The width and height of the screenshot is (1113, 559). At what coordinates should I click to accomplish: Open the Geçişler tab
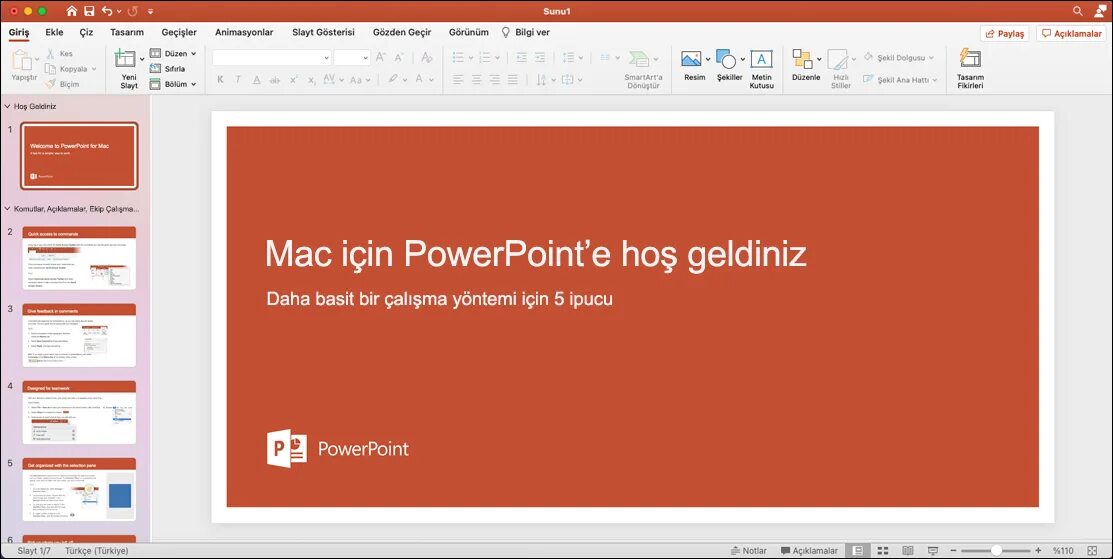coord(179,32)
